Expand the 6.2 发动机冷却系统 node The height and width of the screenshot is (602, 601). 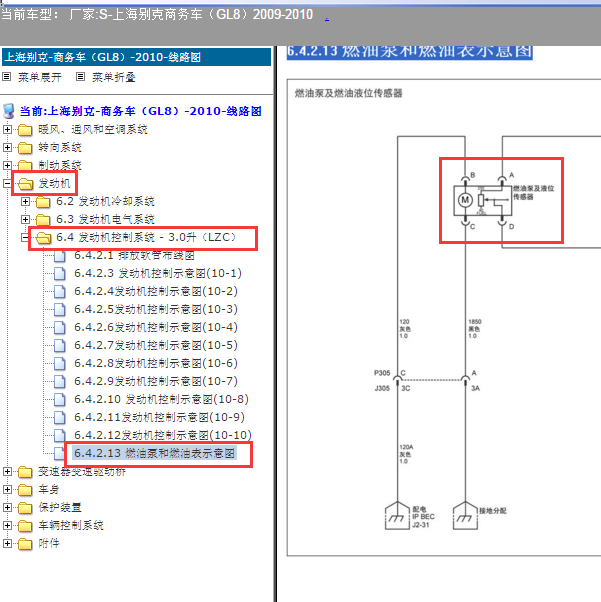pos(25,202)
